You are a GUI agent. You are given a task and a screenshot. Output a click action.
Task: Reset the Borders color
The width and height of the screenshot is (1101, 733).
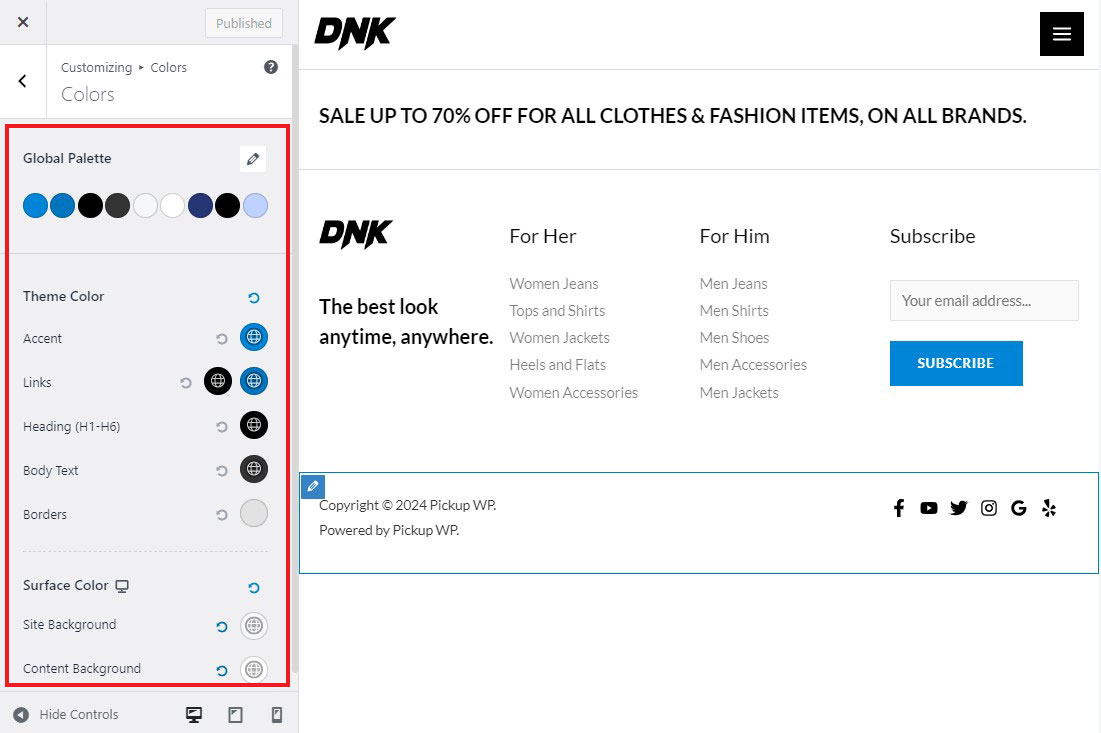[222, 515]
